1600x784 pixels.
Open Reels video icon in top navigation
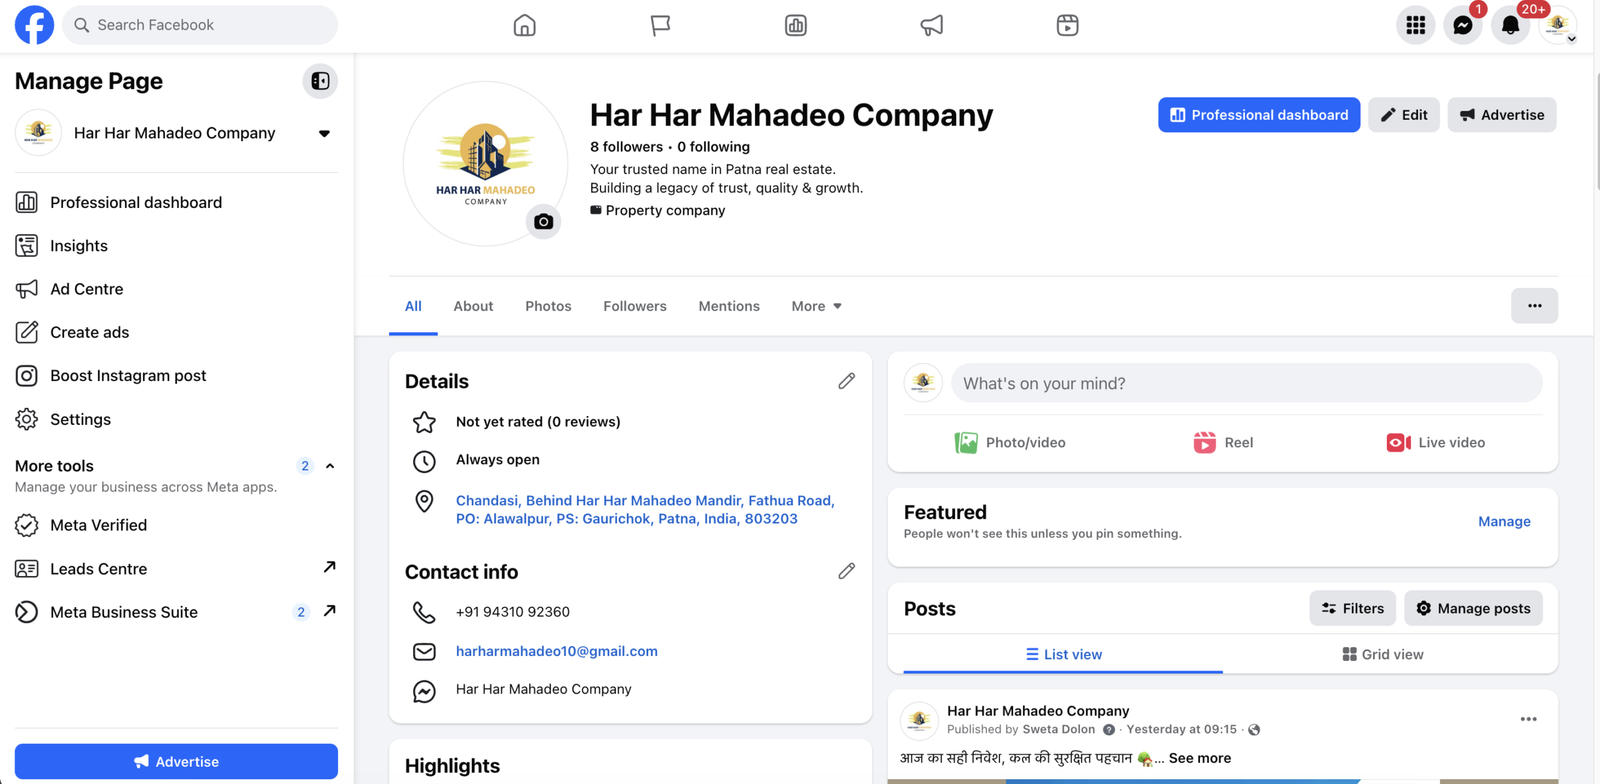1067,26
